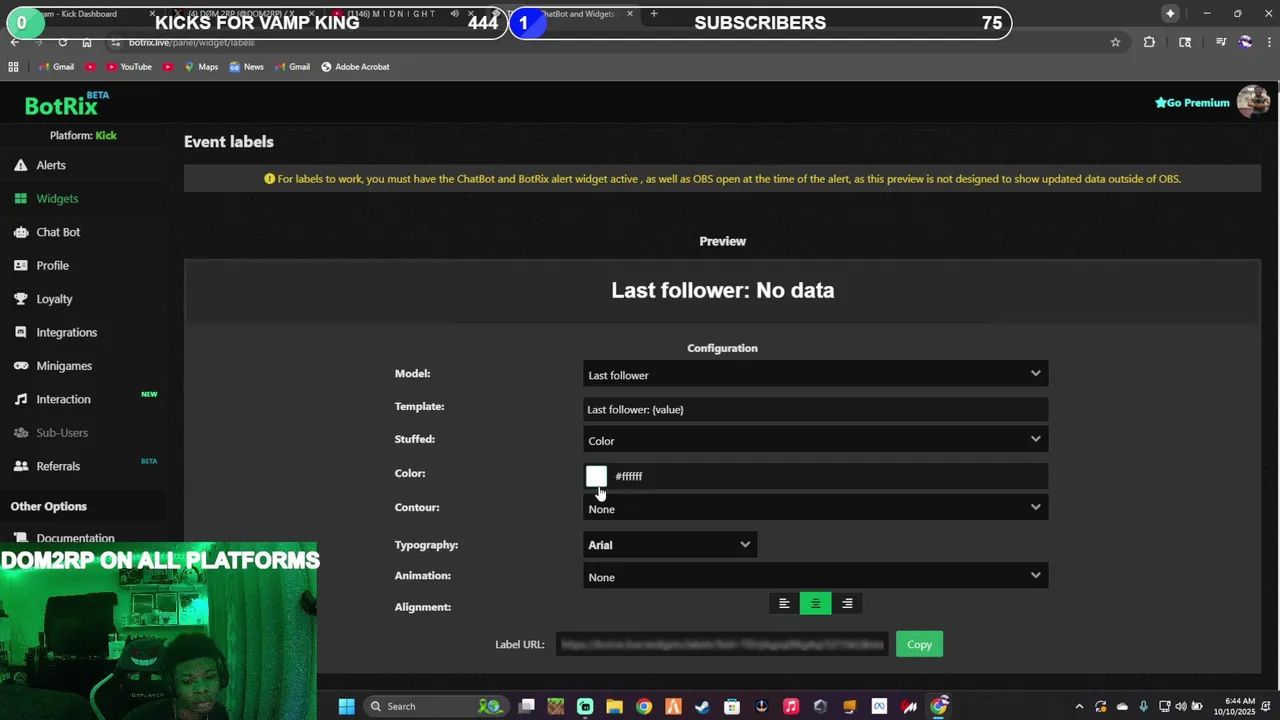Expand the Model dropdown showing Last follower
The image size is (1280, 720).
point(815,375)
